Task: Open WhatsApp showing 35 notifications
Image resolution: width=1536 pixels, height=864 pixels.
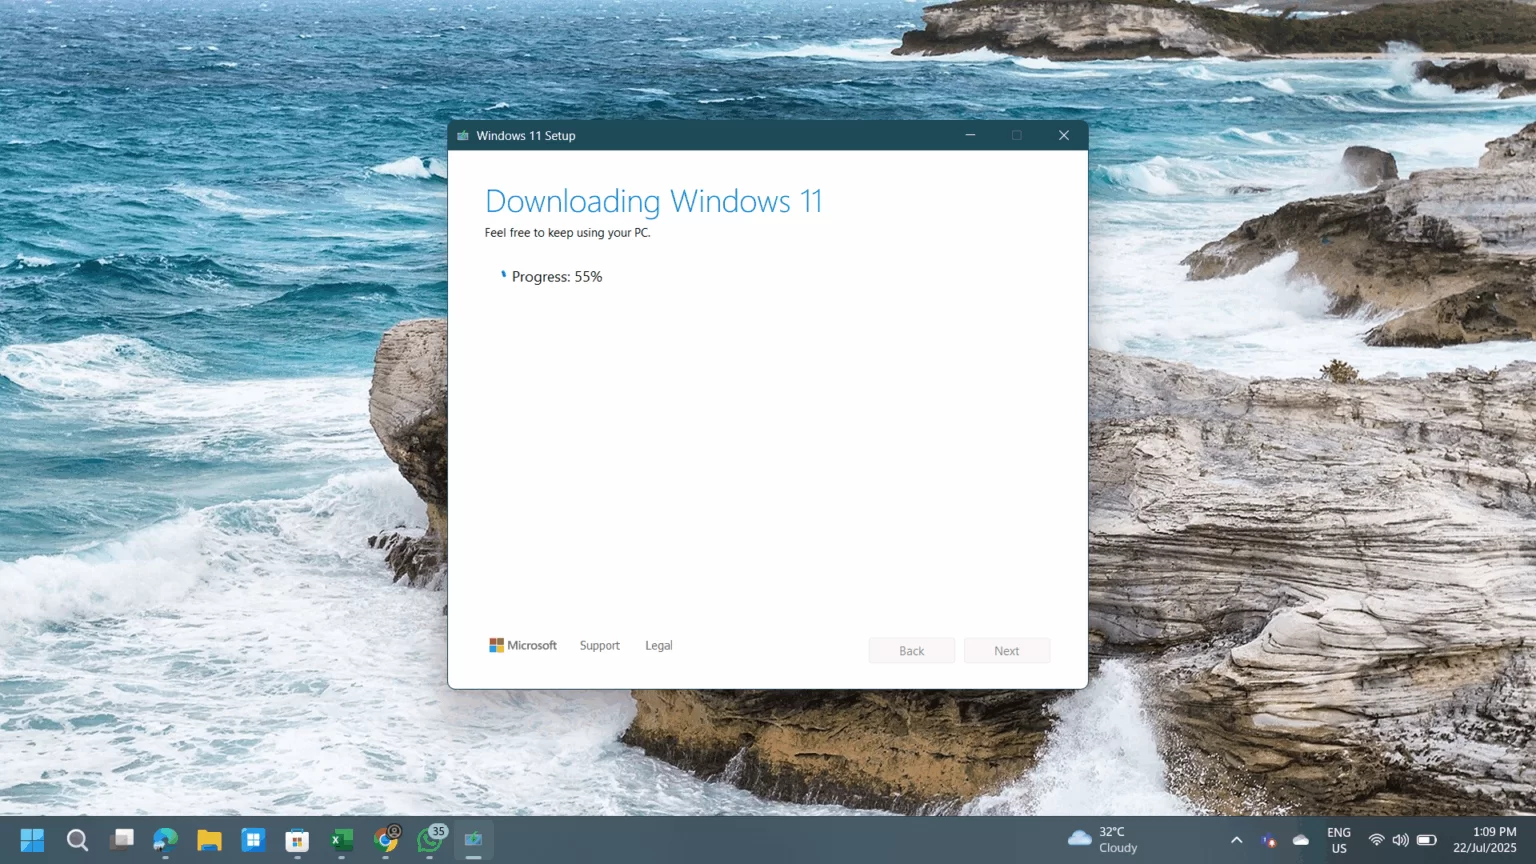Action: [x=430, y=840]
